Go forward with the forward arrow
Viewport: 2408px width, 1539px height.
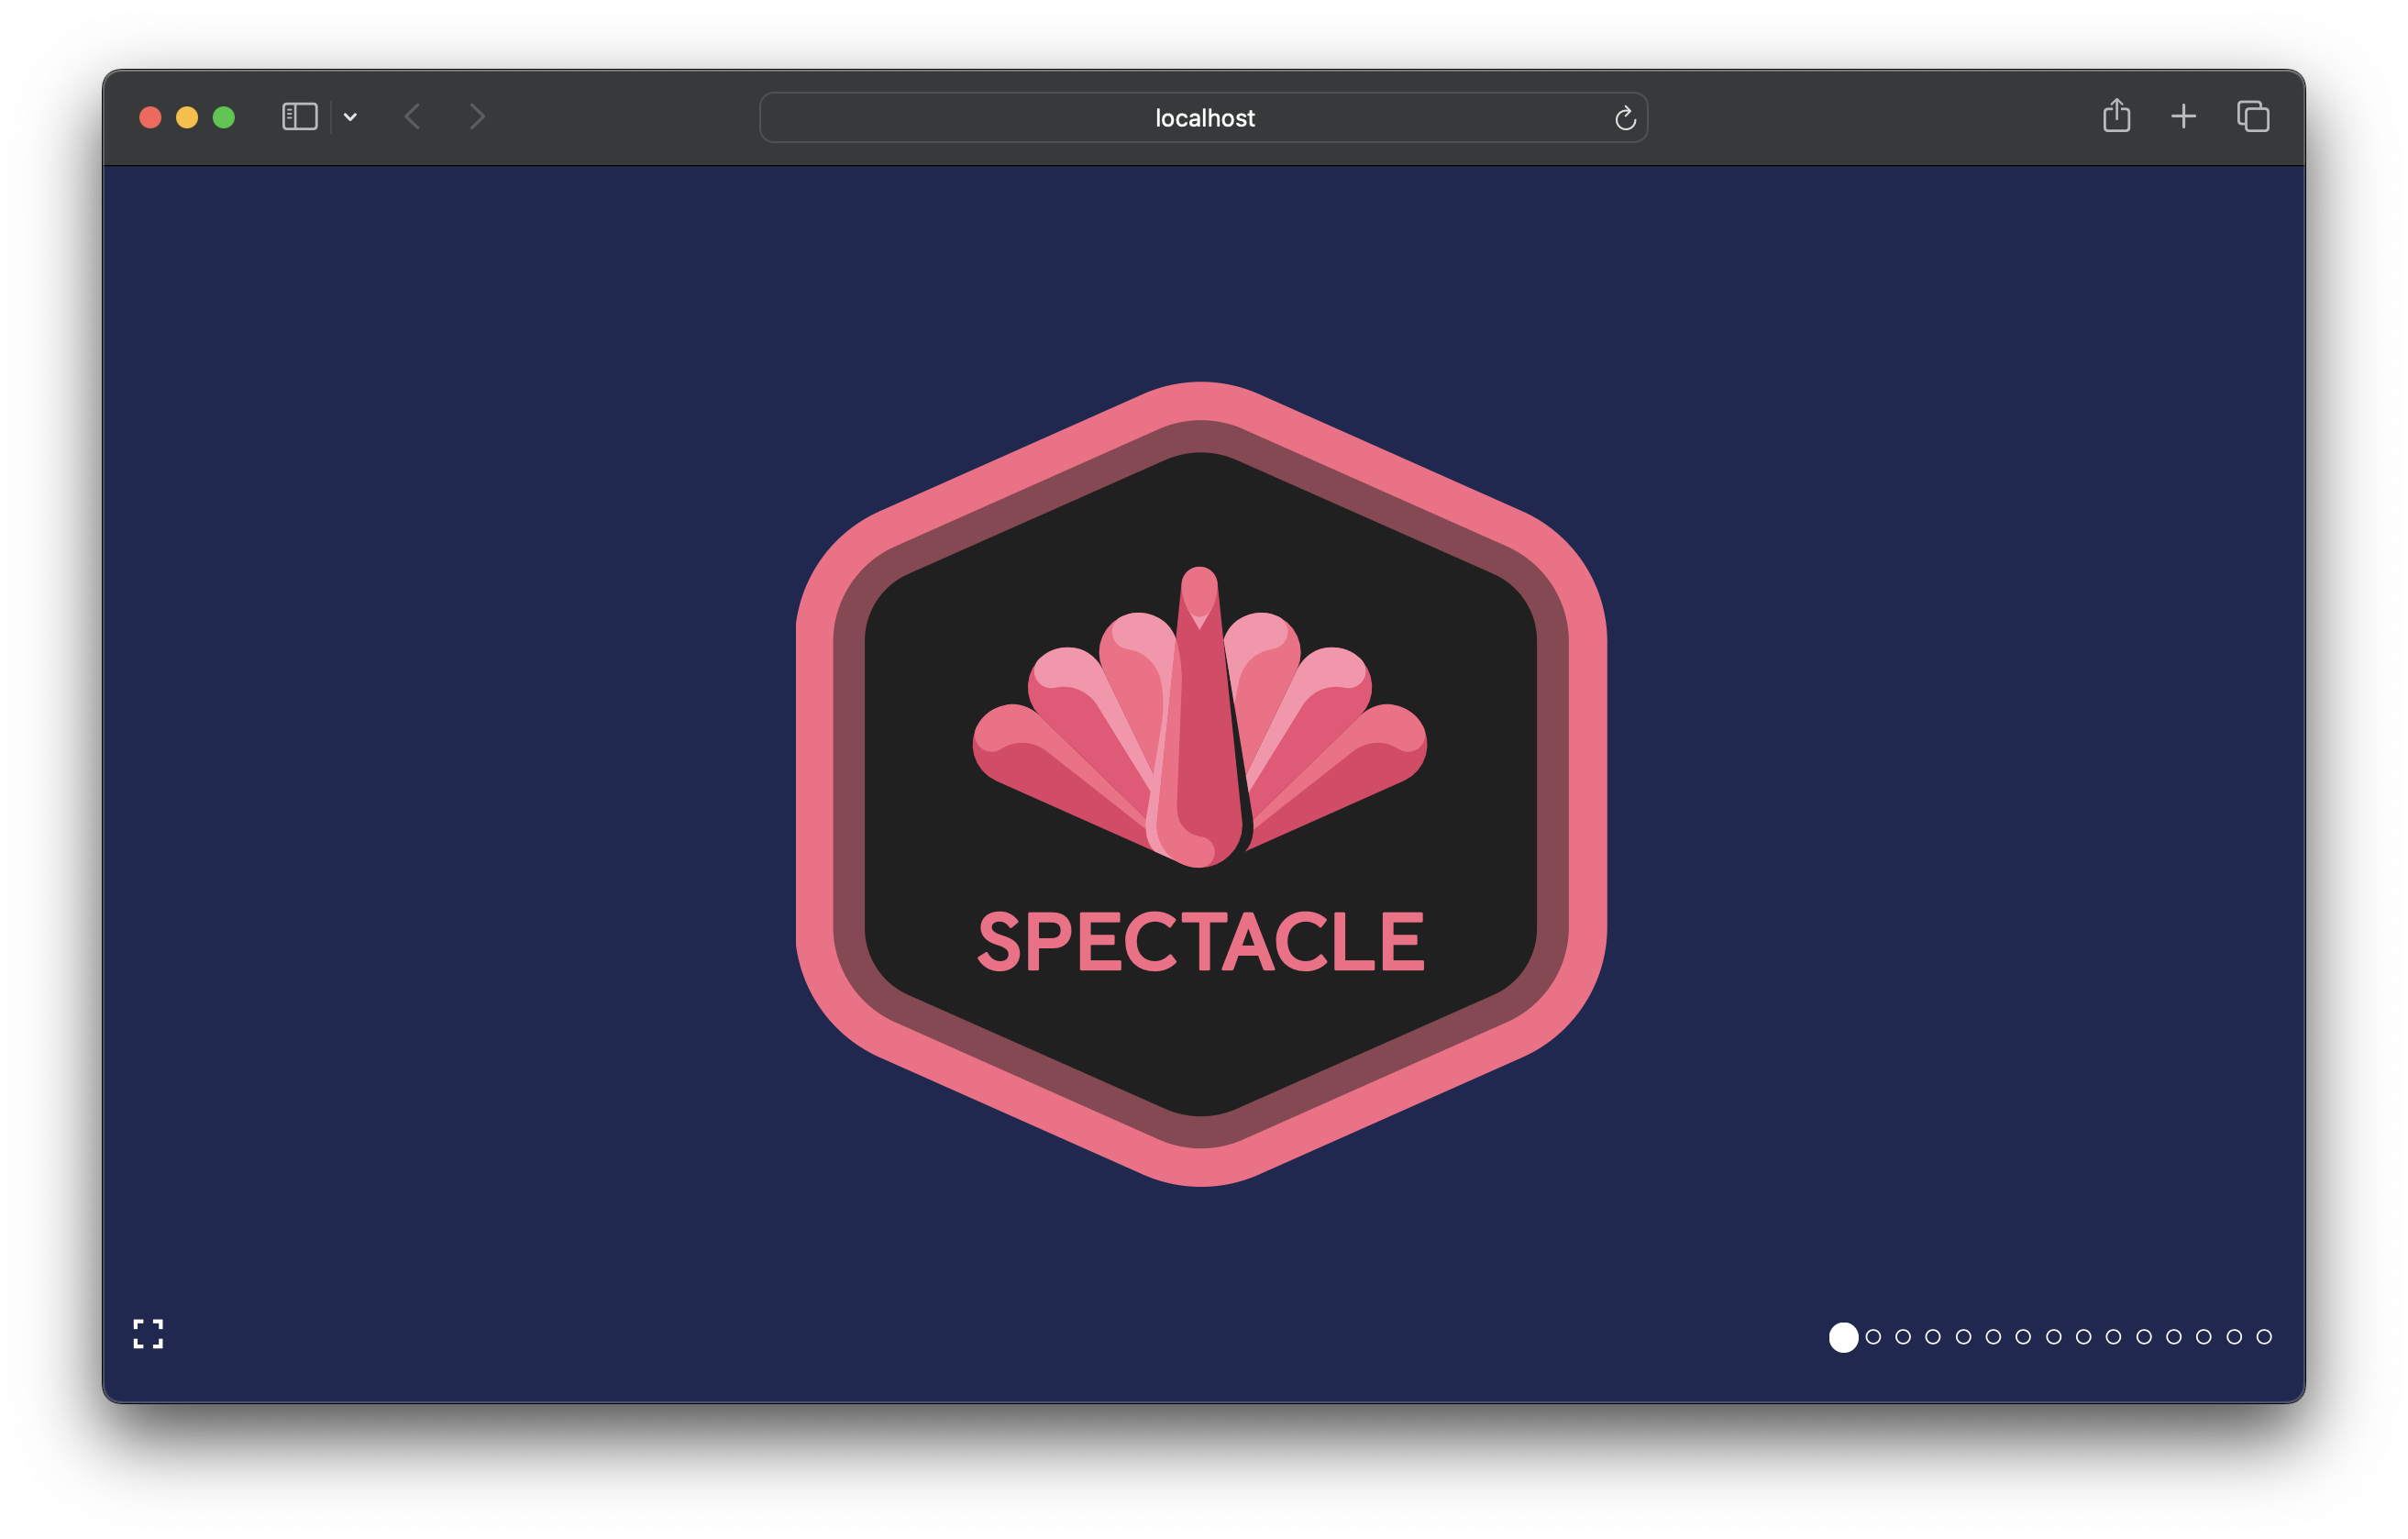(x=477, y=117)
